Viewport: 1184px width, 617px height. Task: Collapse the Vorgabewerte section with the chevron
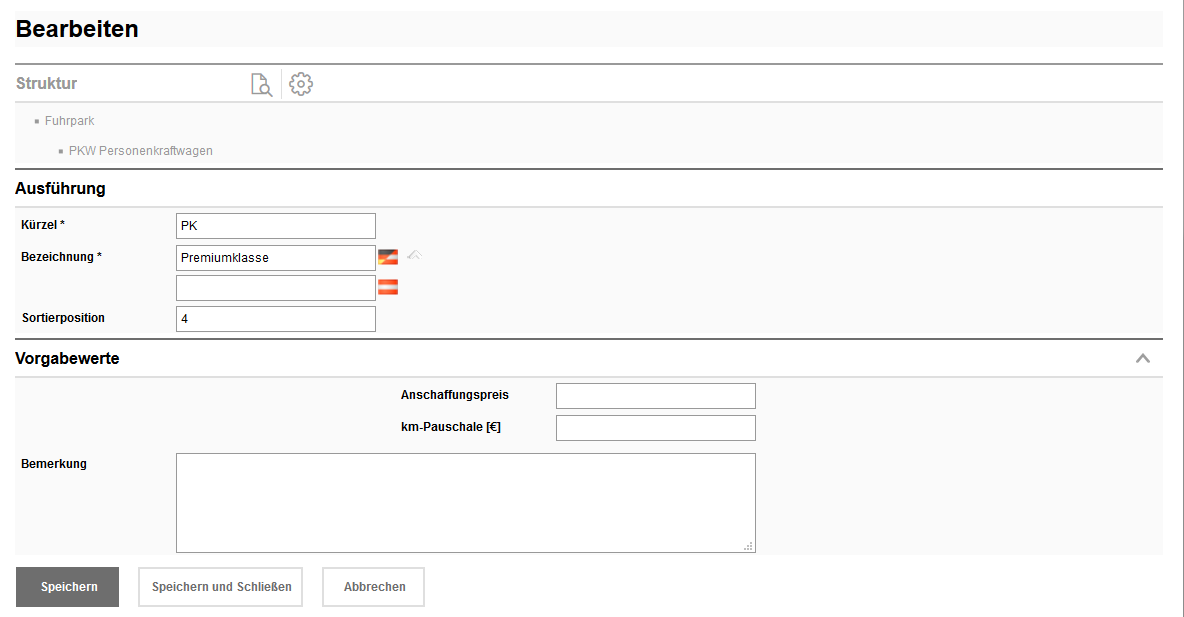[1143, 358]
